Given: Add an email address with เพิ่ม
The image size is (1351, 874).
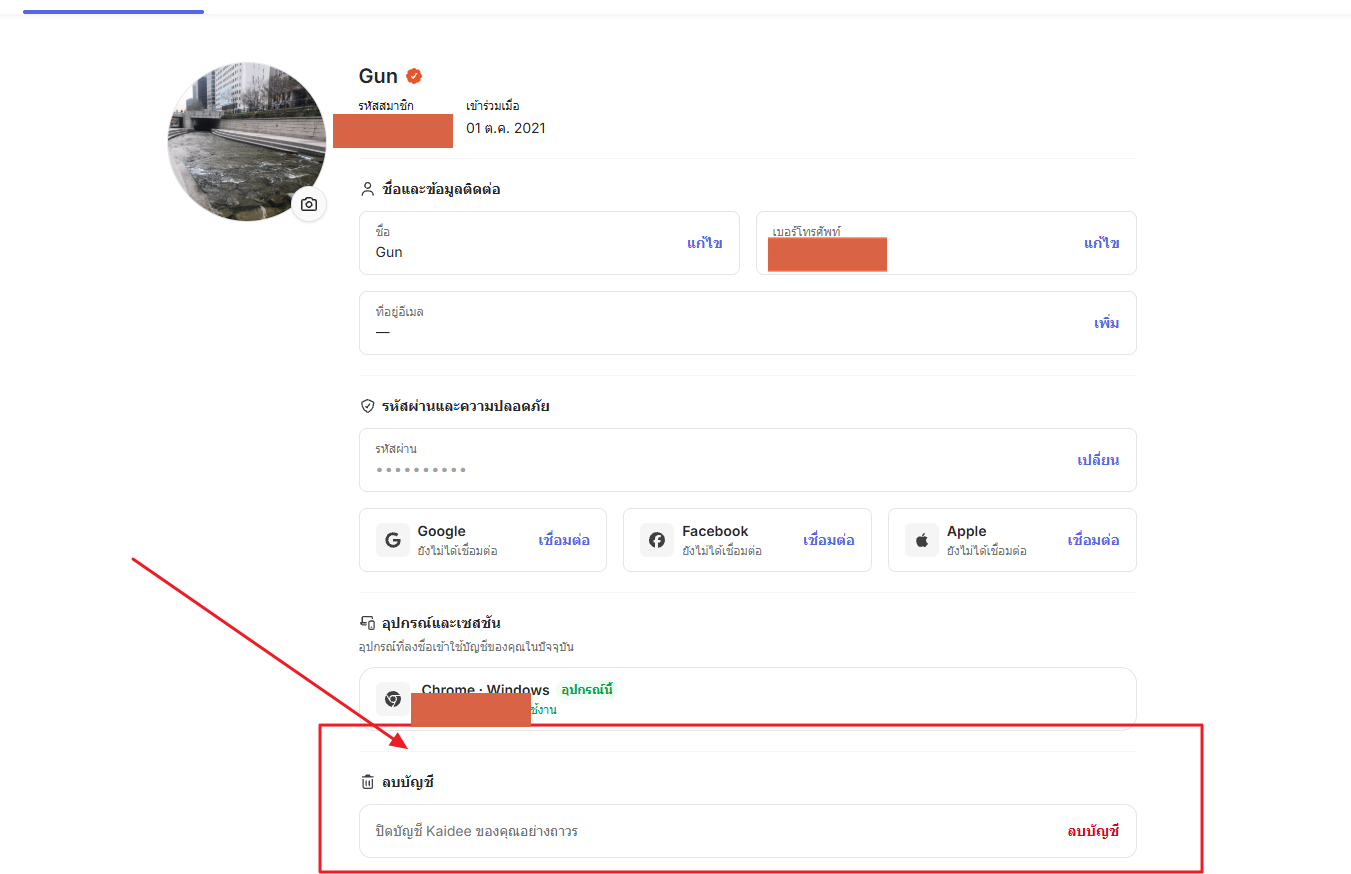Looking at the screenshot, I should pos(1107,323).
